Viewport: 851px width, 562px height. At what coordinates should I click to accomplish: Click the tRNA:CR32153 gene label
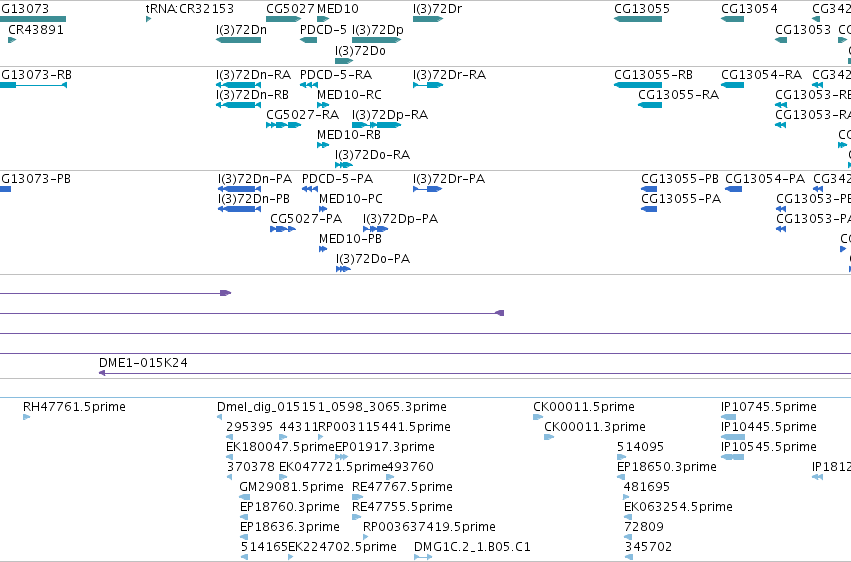190,9
